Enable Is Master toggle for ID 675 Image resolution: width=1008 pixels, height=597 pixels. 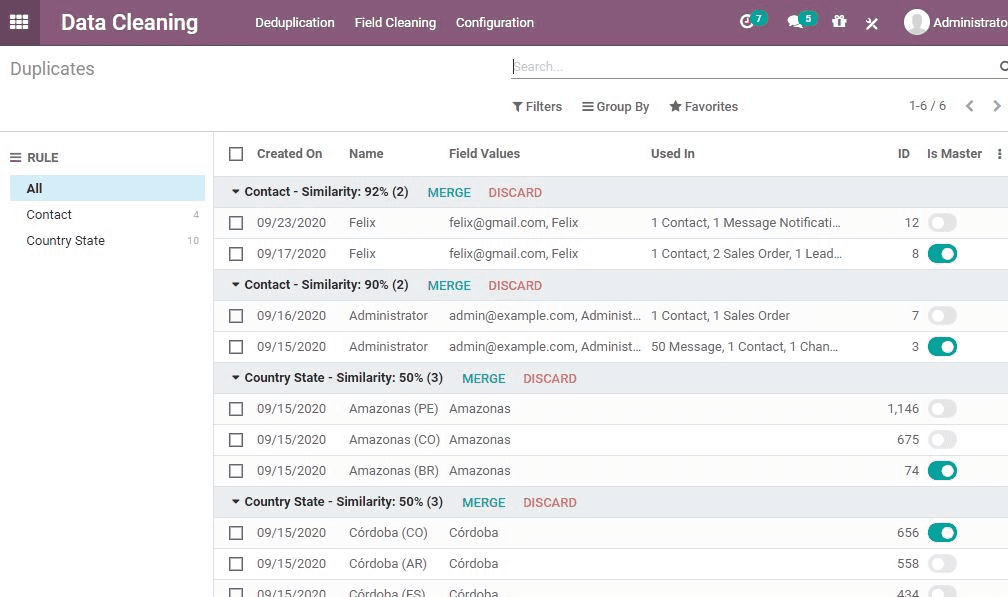click(942, 440)
